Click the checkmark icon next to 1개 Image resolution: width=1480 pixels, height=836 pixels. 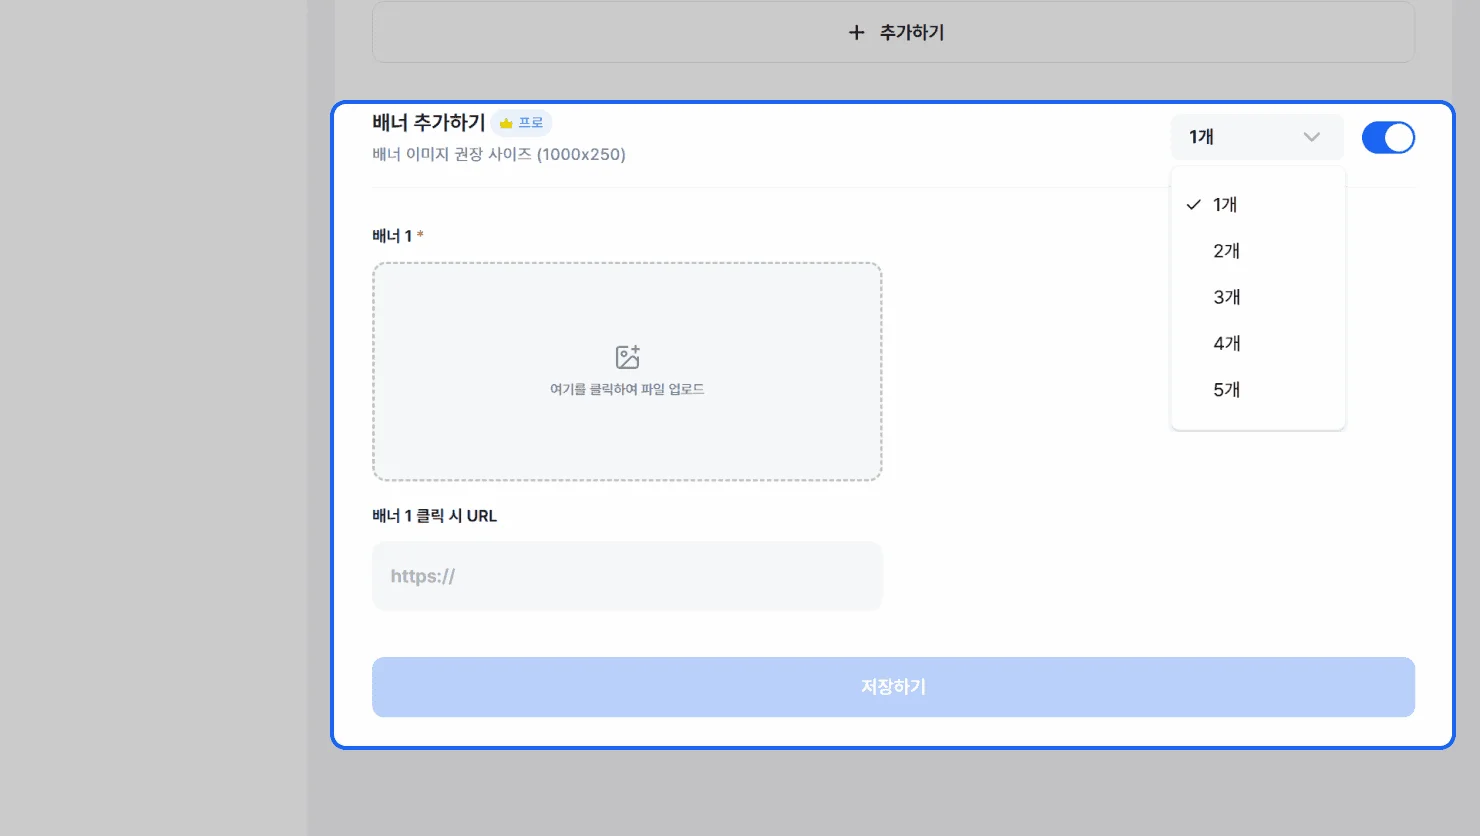click(1193, 205)
